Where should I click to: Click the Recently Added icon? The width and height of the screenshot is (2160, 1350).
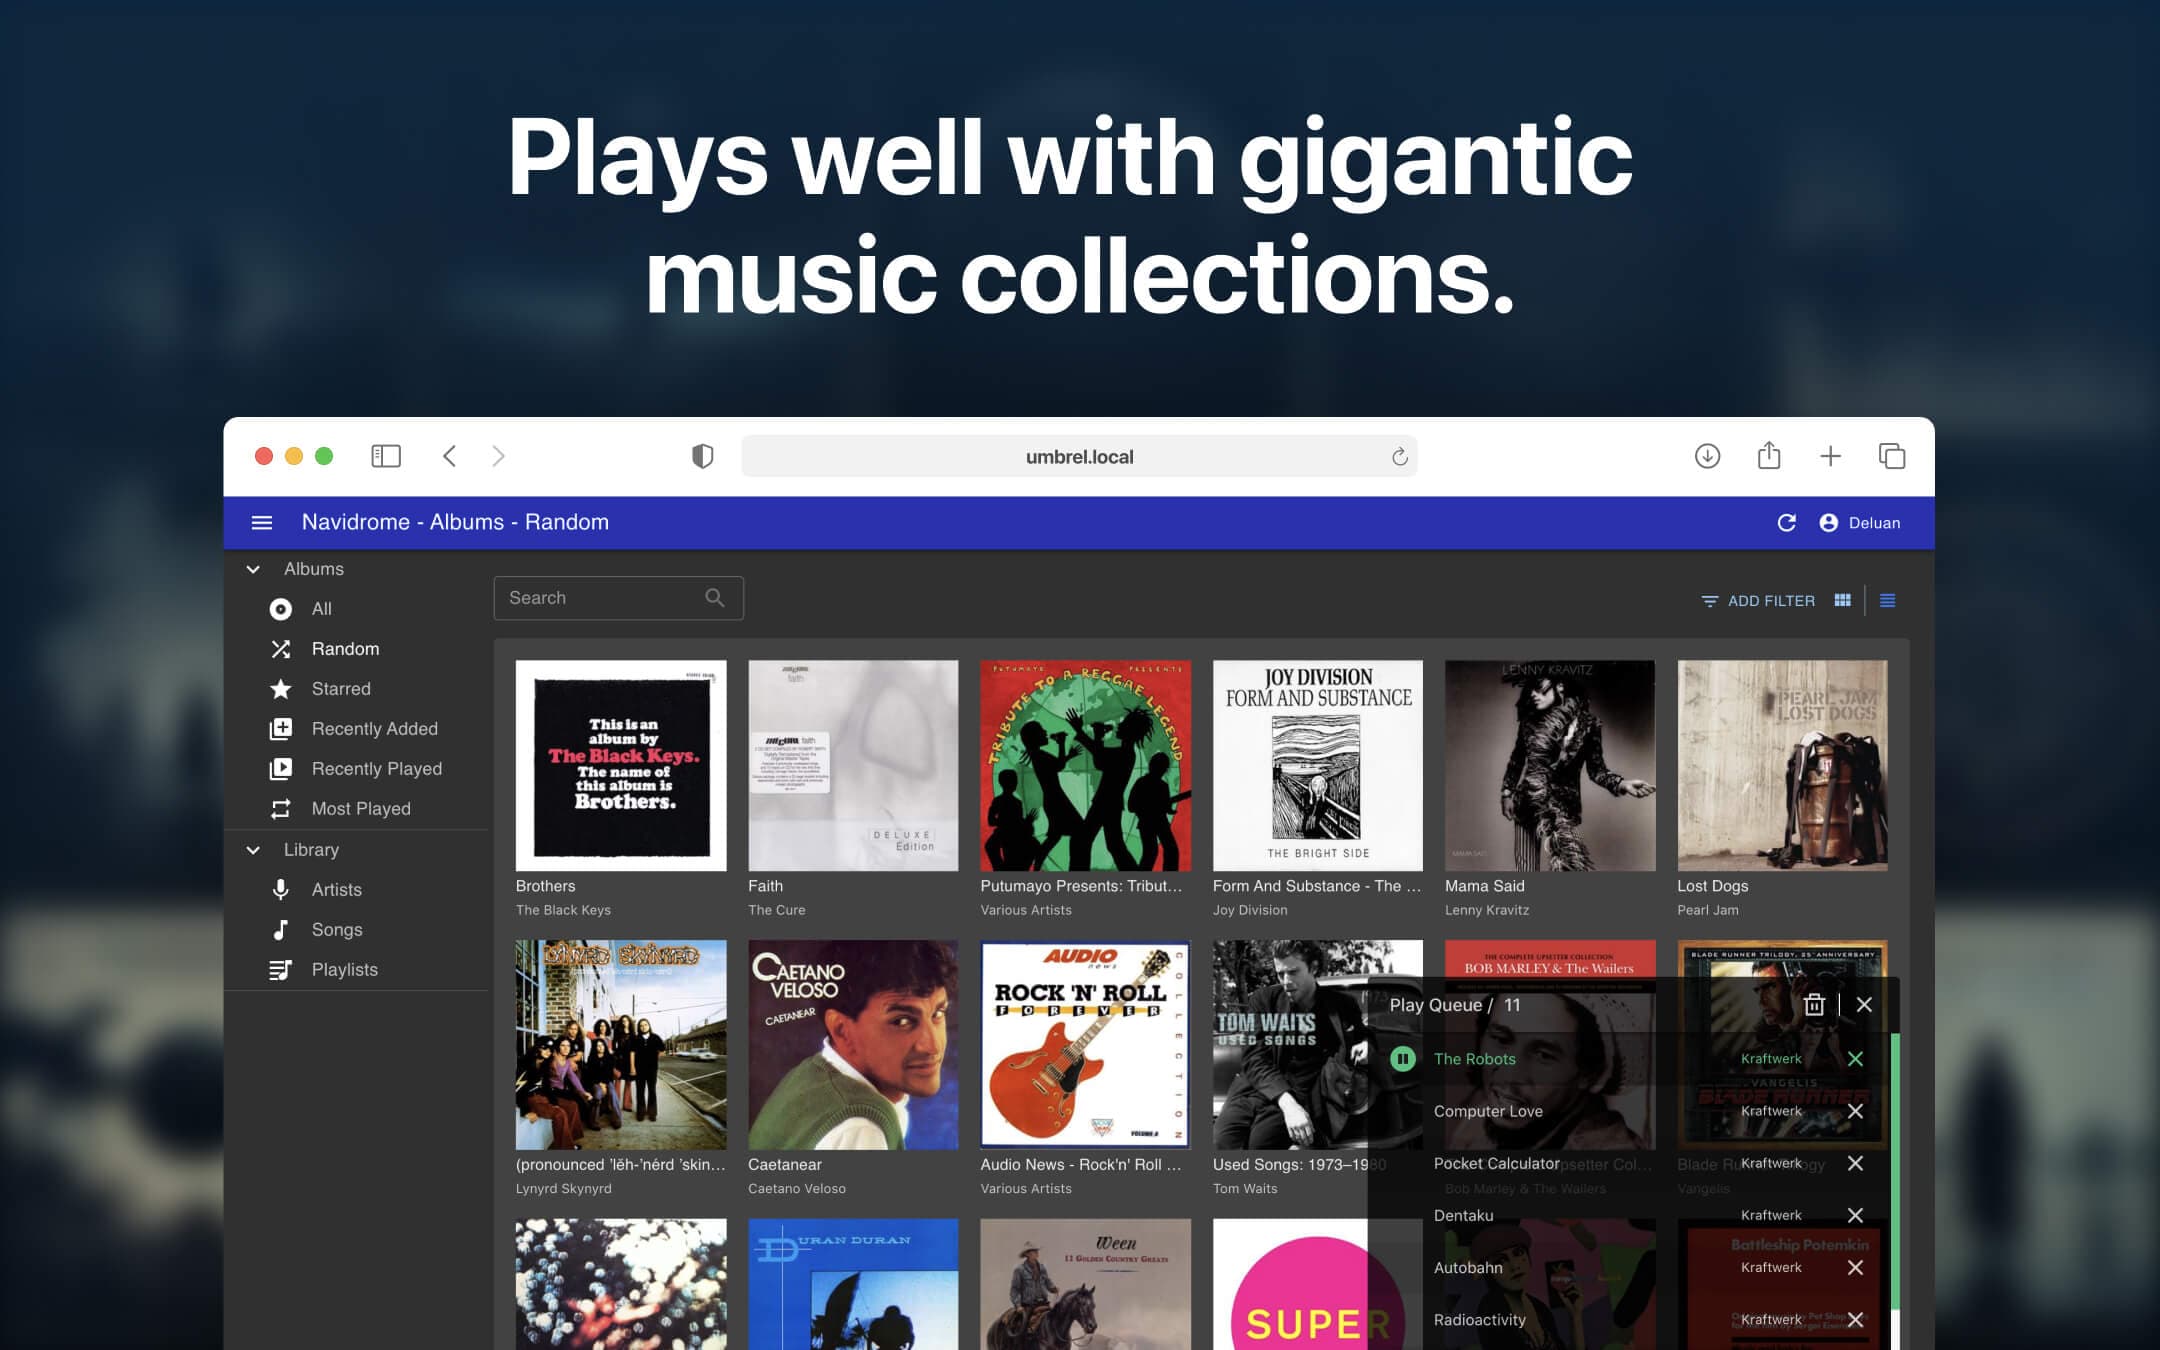click(280, 728)
